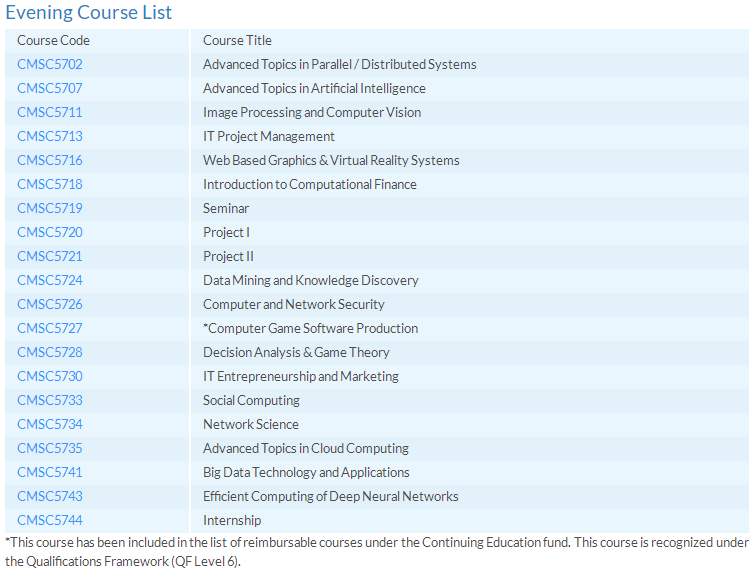Click the Social Computing title
This screenshot has height=568, width=752.
(251, 400)
